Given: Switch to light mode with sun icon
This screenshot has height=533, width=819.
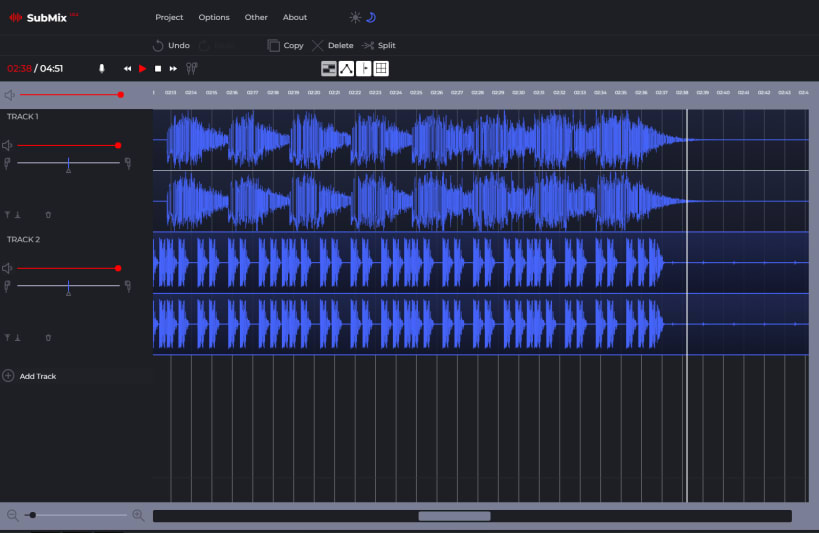Looking at the screenshot, I should click(x=354, y=17).
